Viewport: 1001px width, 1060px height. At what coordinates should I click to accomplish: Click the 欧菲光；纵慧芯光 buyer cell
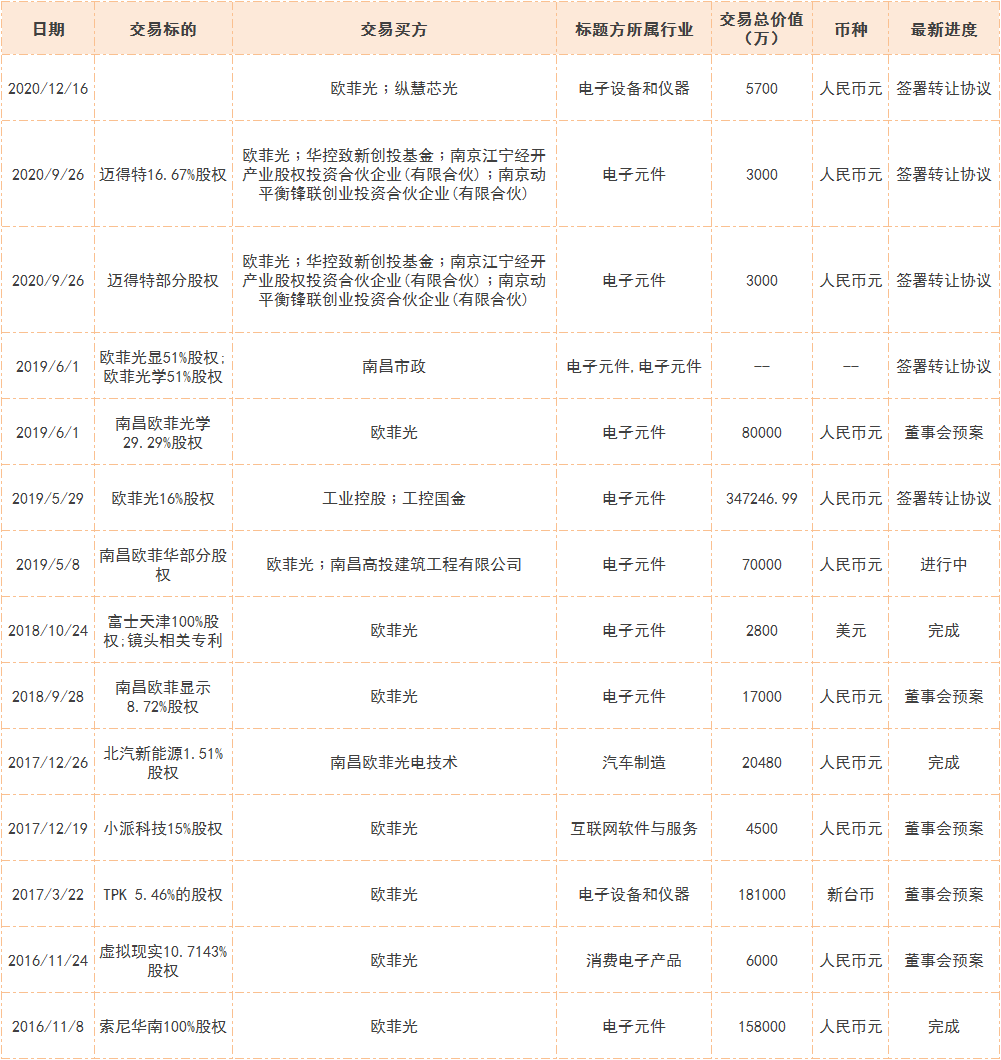coord(394,88)
